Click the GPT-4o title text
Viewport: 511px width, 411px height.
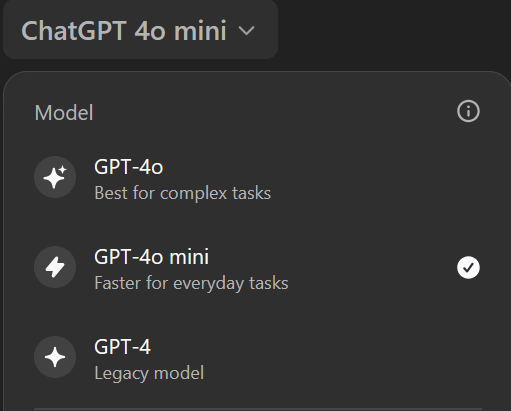point(129,167)
